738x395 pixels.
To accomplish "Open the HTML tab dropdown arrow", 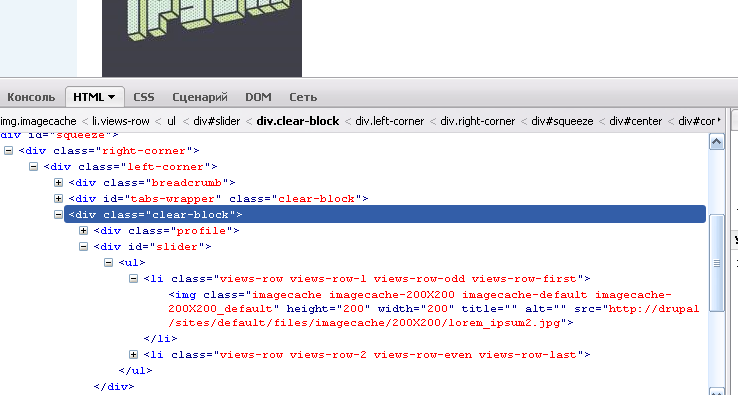I will [x=112, y=97].
